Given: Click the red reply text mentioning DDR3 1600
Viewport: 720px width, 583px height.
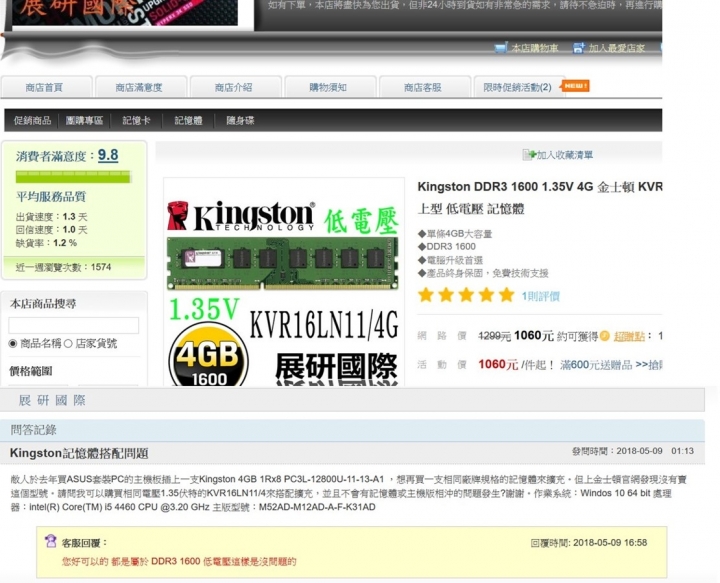Looking at the screenshot, I should pyautogui.click(x=179, y=561).
